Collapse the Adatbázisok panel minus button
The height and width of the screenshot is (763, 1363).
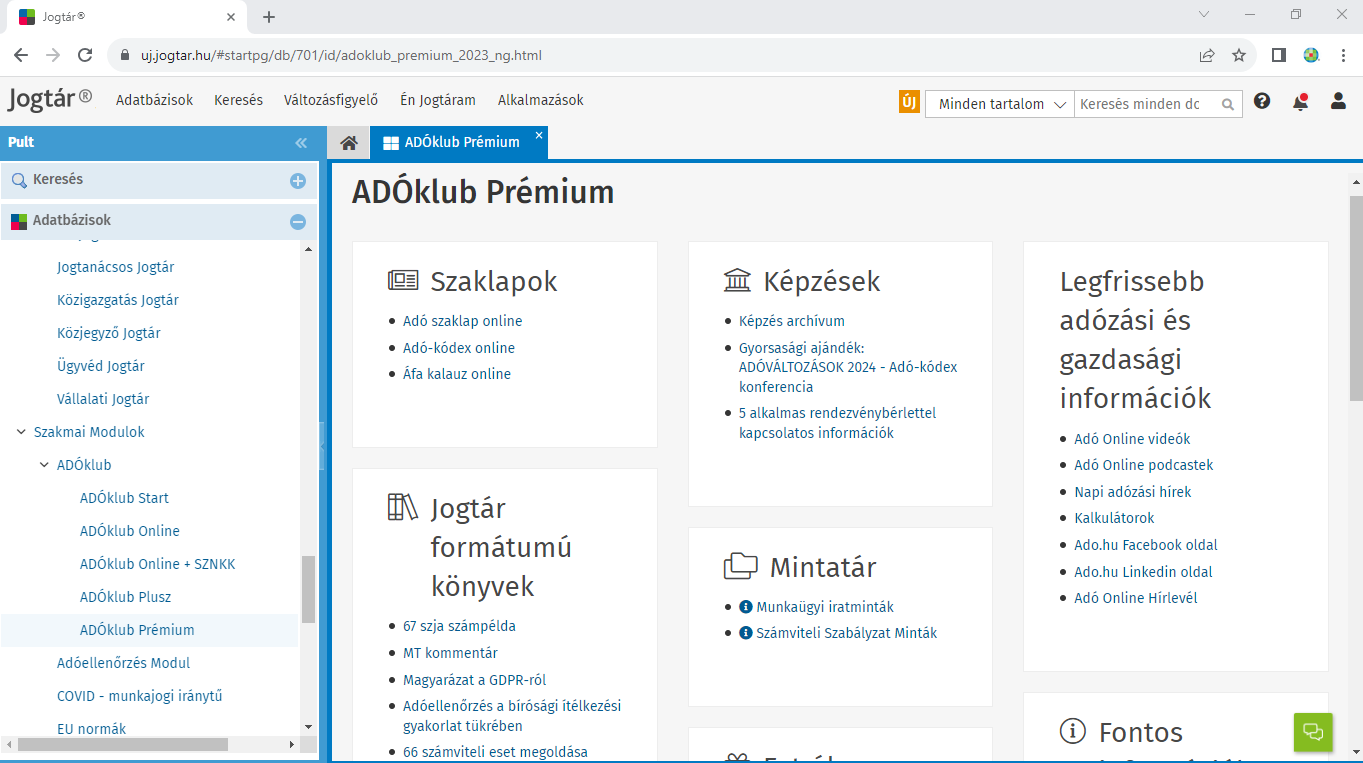pyautogui.click(x=297, y=222)
